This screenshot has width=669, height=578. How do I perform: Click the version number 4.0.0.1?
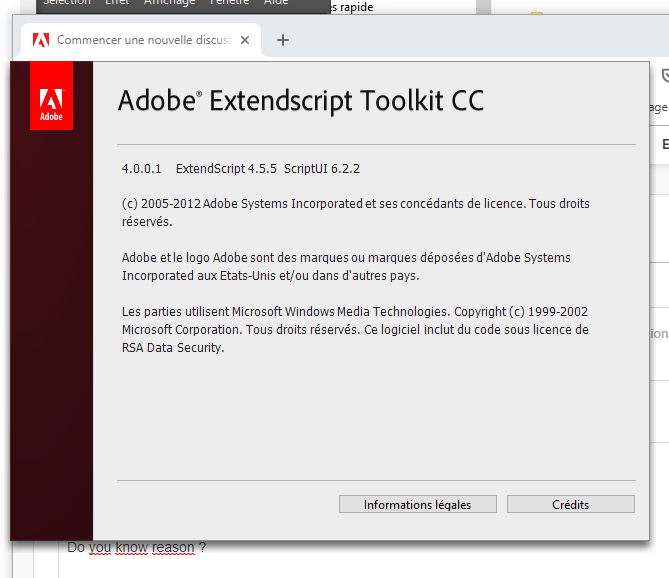coord(142,169)
